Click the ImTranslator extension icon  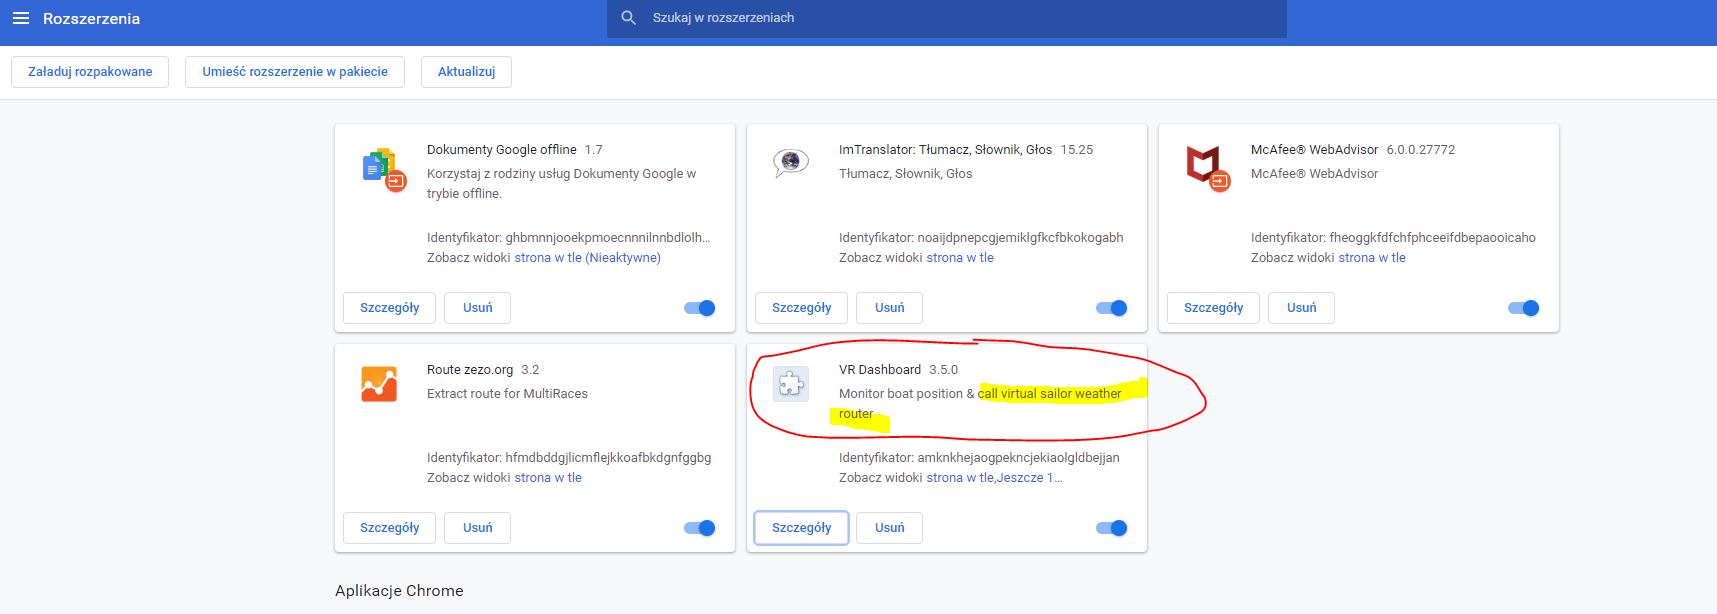click(791, 162)
